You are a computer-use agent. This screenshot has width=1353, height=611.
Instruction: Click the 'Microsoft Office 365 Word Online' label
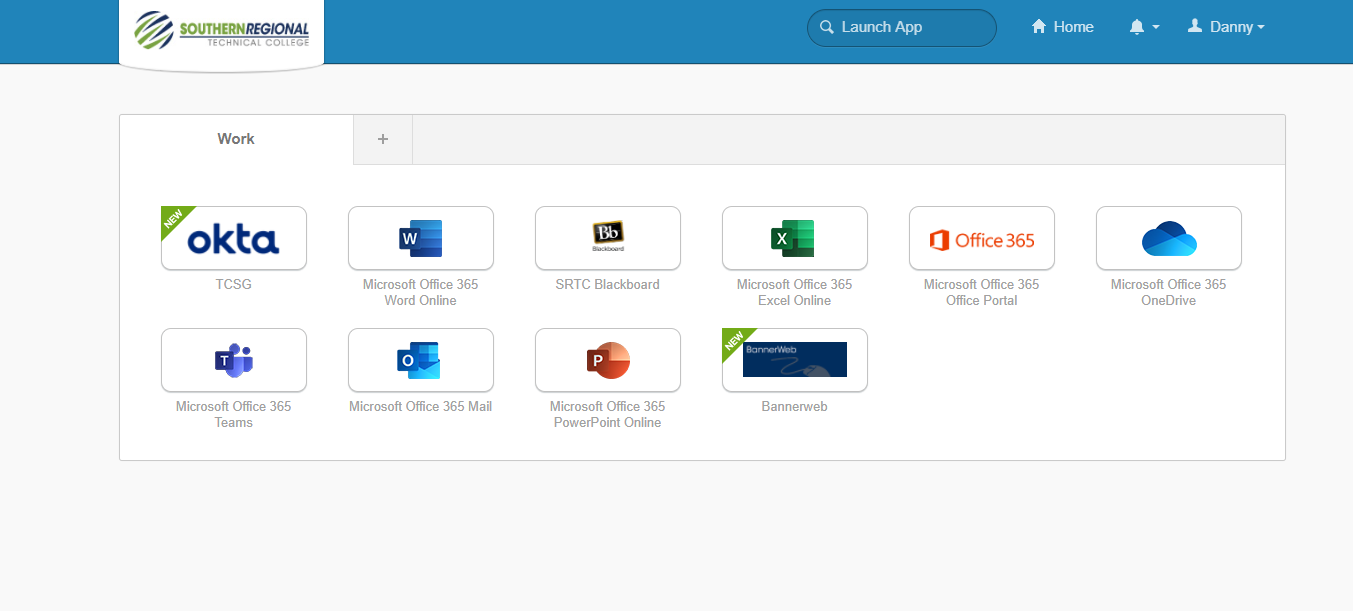tap(421, 292)
